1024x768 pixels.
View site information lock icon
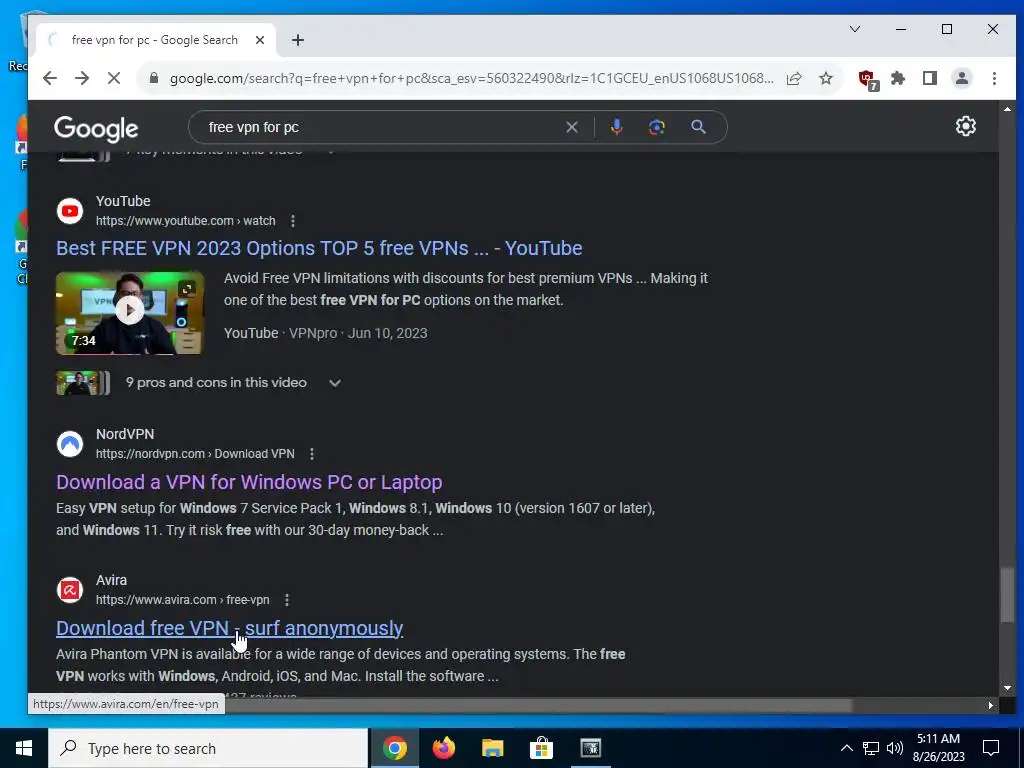pos(153,78)
